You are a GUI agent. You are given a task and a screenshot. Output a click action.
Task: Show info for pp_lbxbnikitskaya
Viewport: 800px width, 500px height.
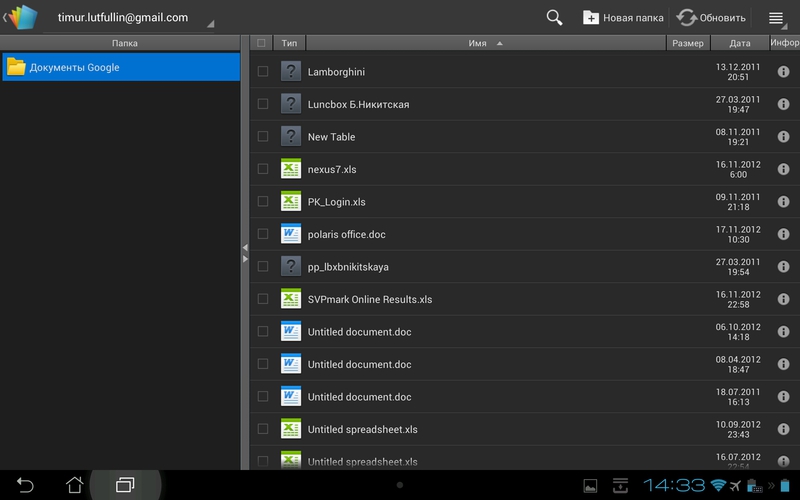click(783, 266)
